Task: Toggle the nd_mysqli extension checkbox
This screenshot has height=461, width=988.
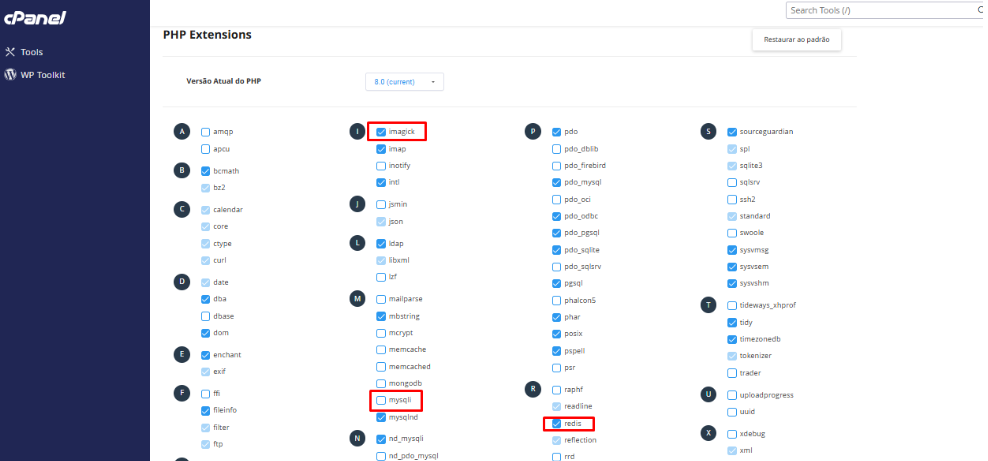Action: pyautogui.click(x=381, y=439)
